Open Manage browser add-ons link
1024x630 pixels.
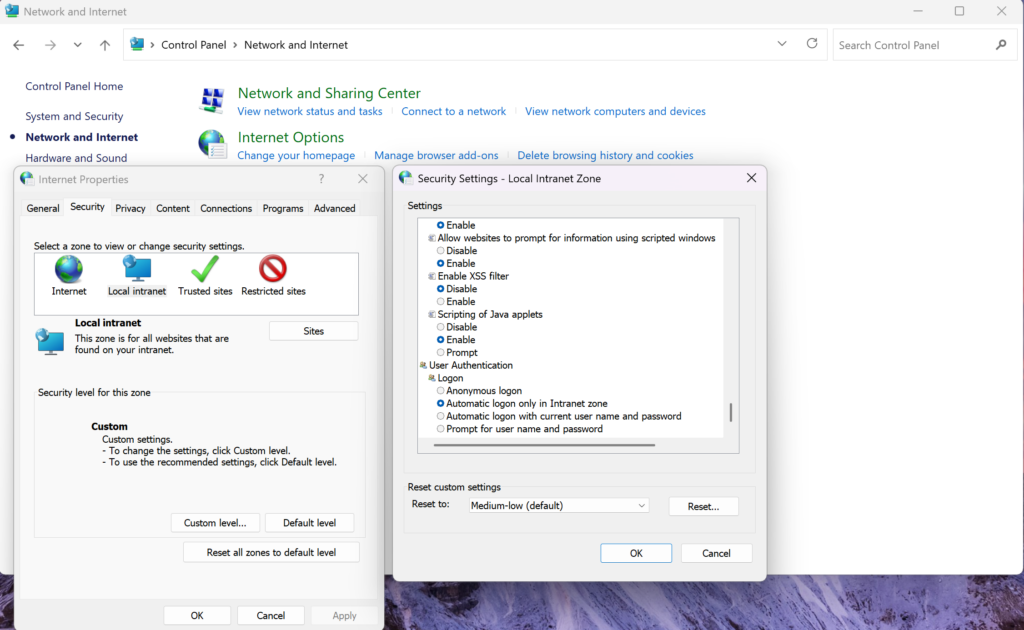[x=436, y=155]
